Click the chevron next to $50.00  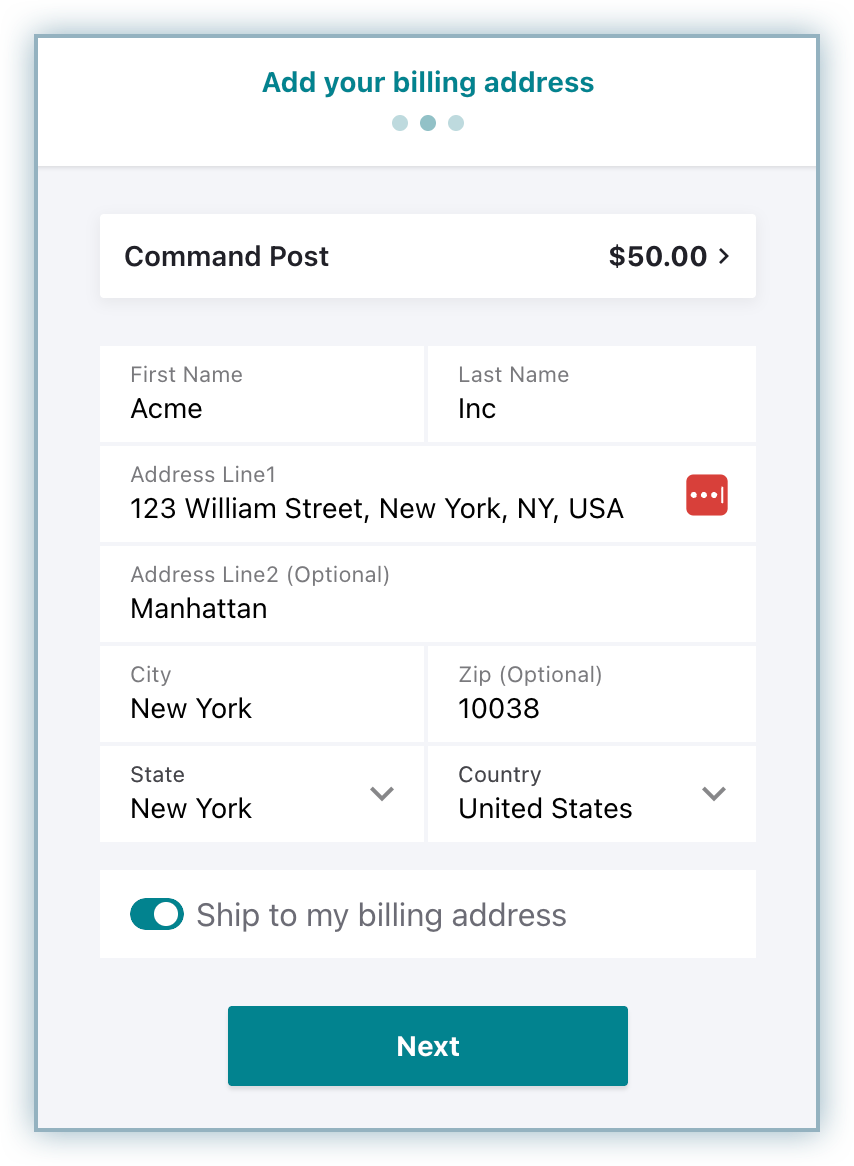[725, 256]
